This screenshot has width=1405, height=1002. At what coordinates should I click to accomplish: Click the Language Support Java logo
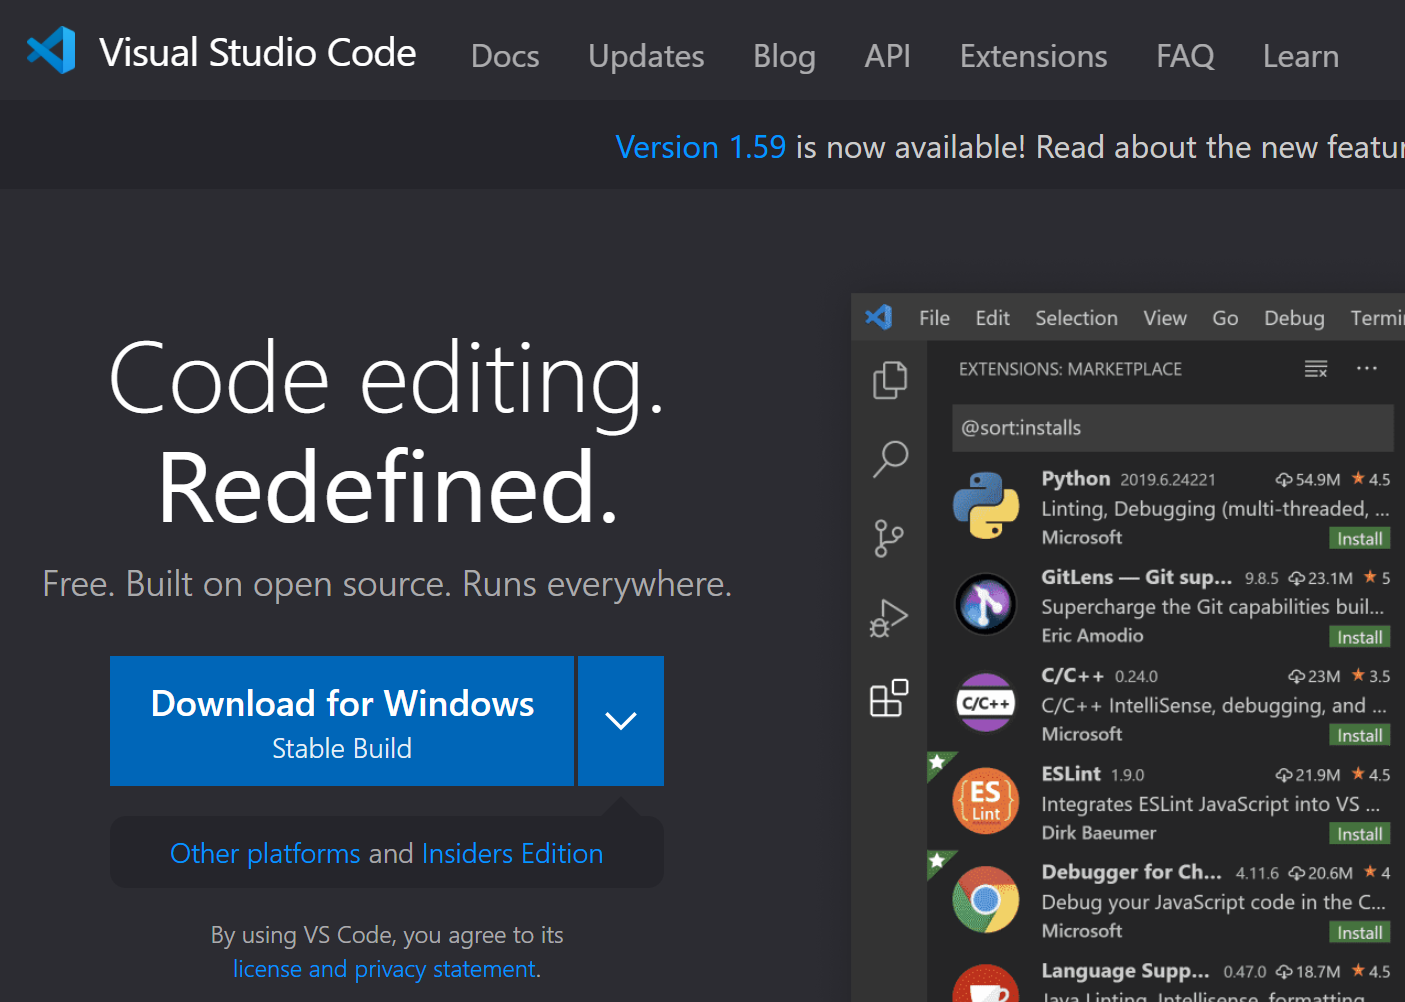pyautogui.click(x=985, y=984)
